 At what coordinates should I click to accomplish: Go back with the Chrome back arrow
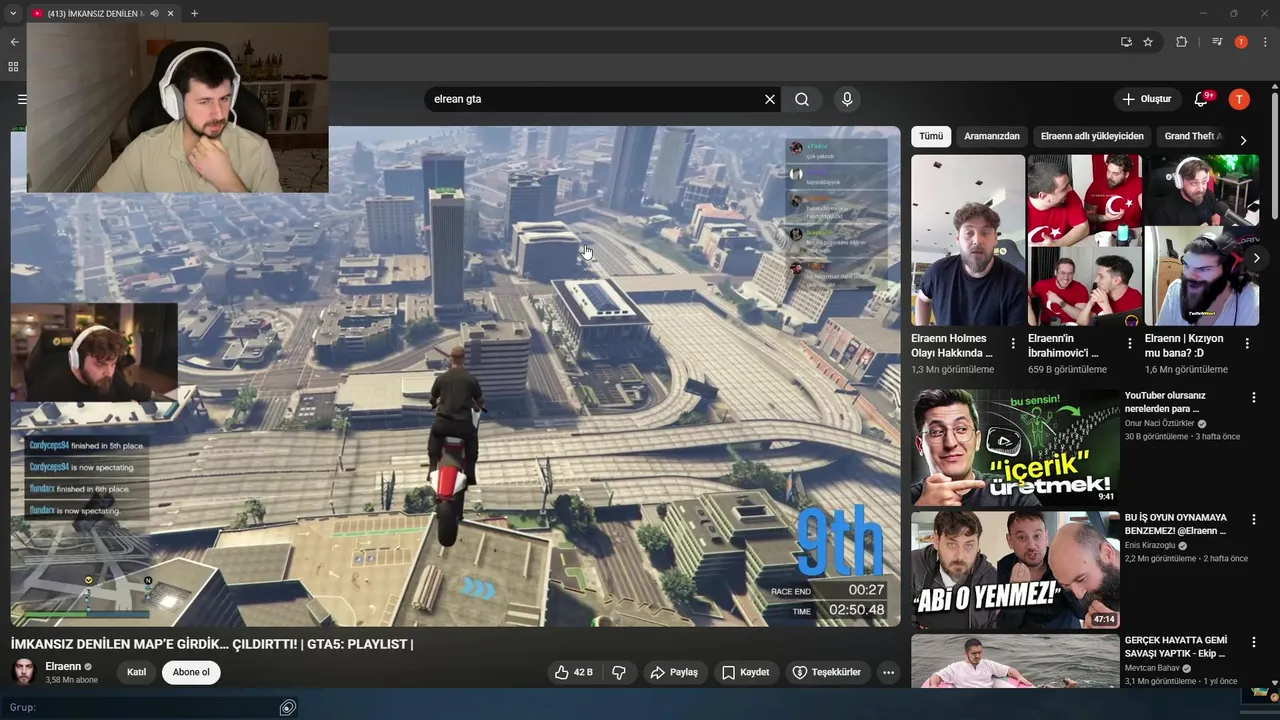click(14, 42)
